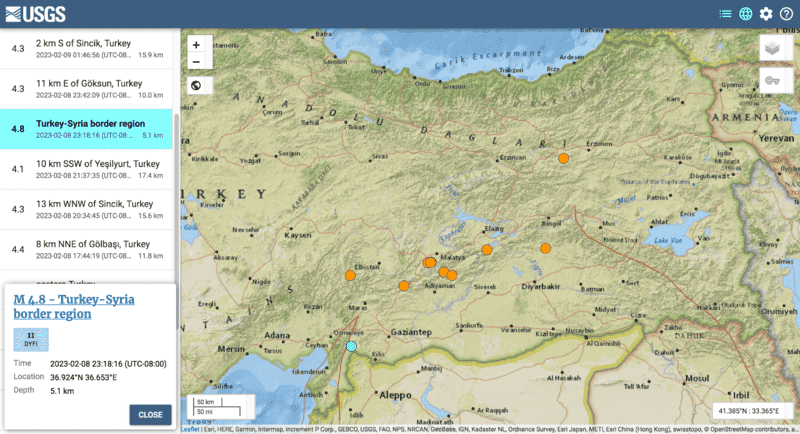Open the Leaflet attribution link
The width and height of the screenshot is (800, 434).
pos(190,430)
